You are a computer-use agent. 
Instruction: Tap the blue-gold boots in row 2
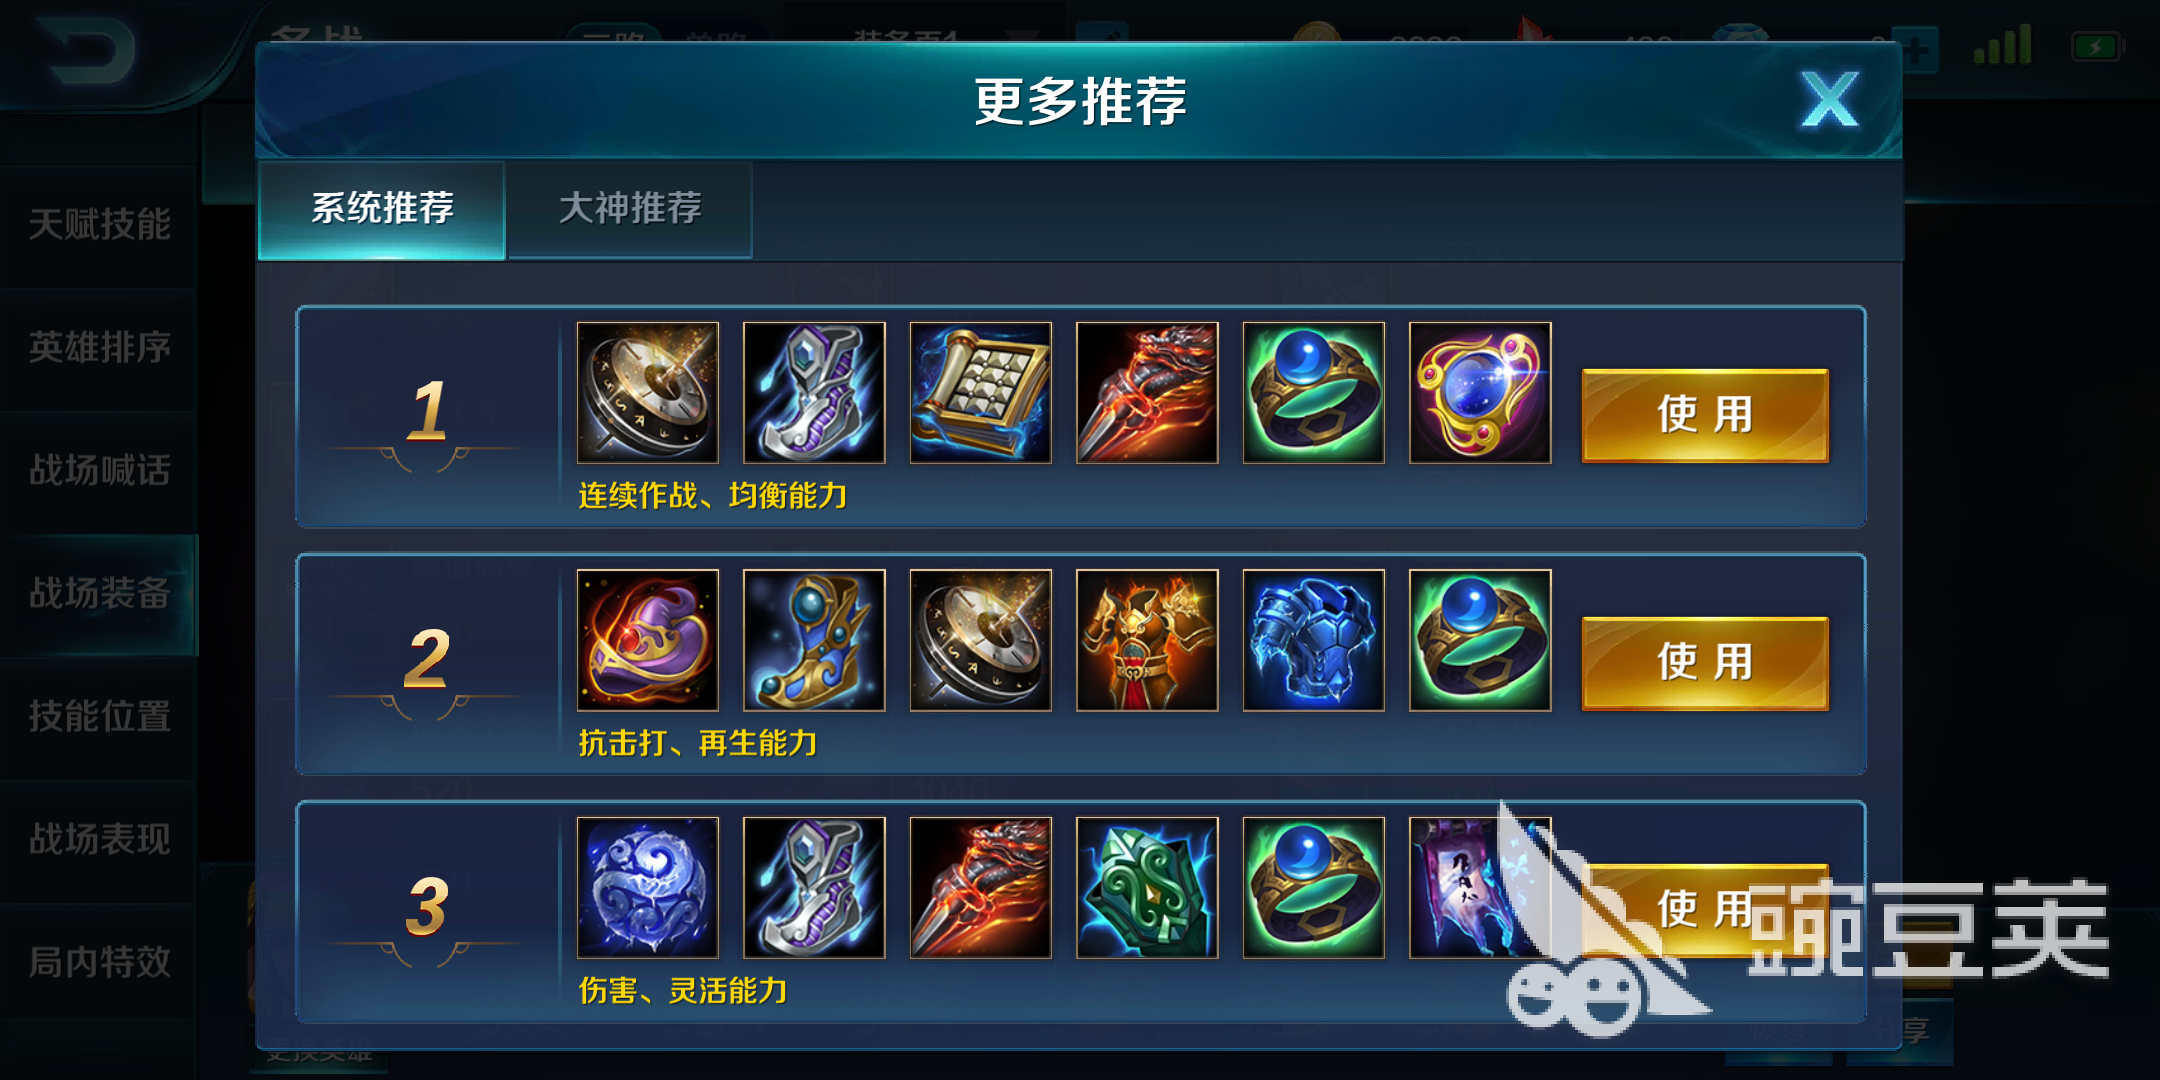point(814,640)
